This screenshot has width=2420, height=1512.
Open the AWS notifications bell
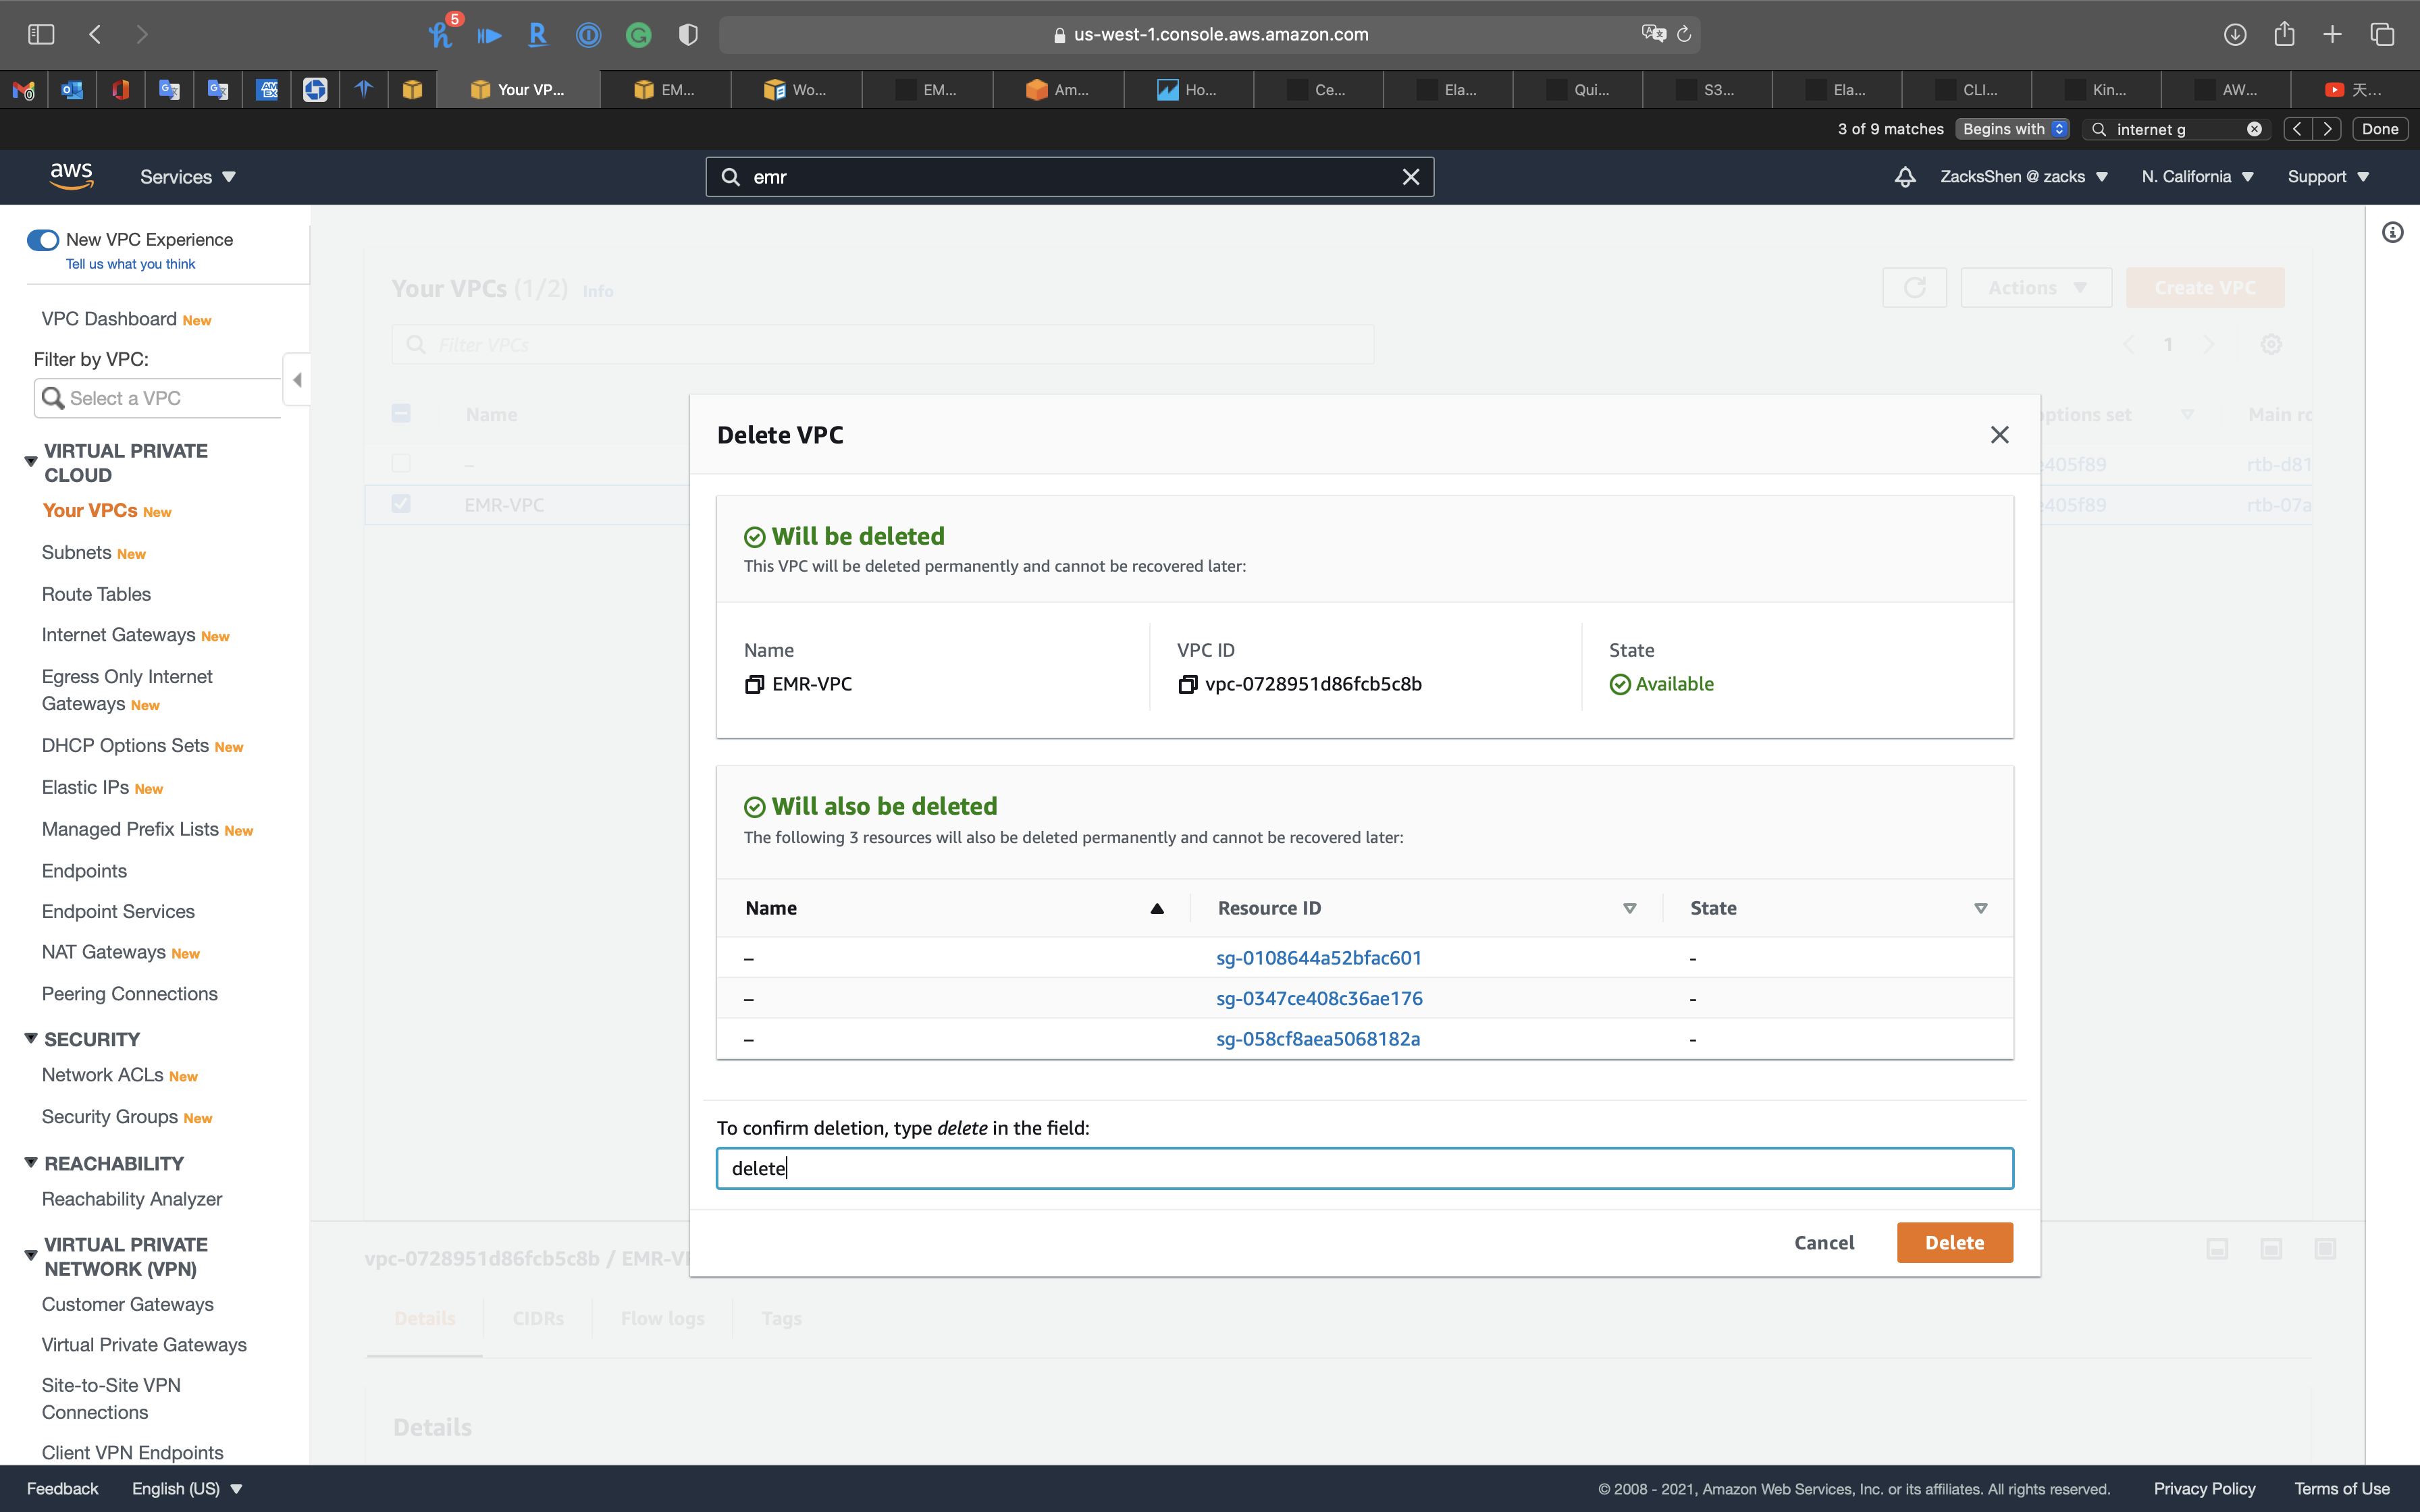point(1905,177)
